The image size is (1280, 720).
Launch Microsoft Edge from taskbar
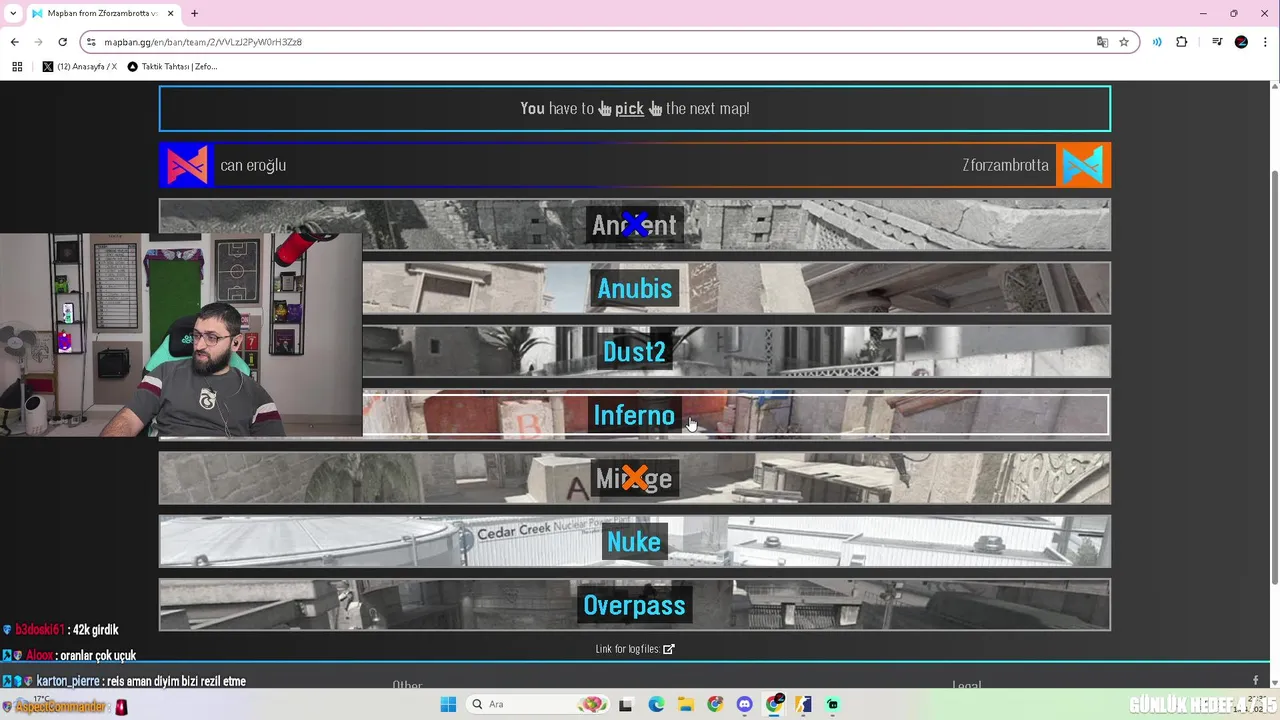656,705
